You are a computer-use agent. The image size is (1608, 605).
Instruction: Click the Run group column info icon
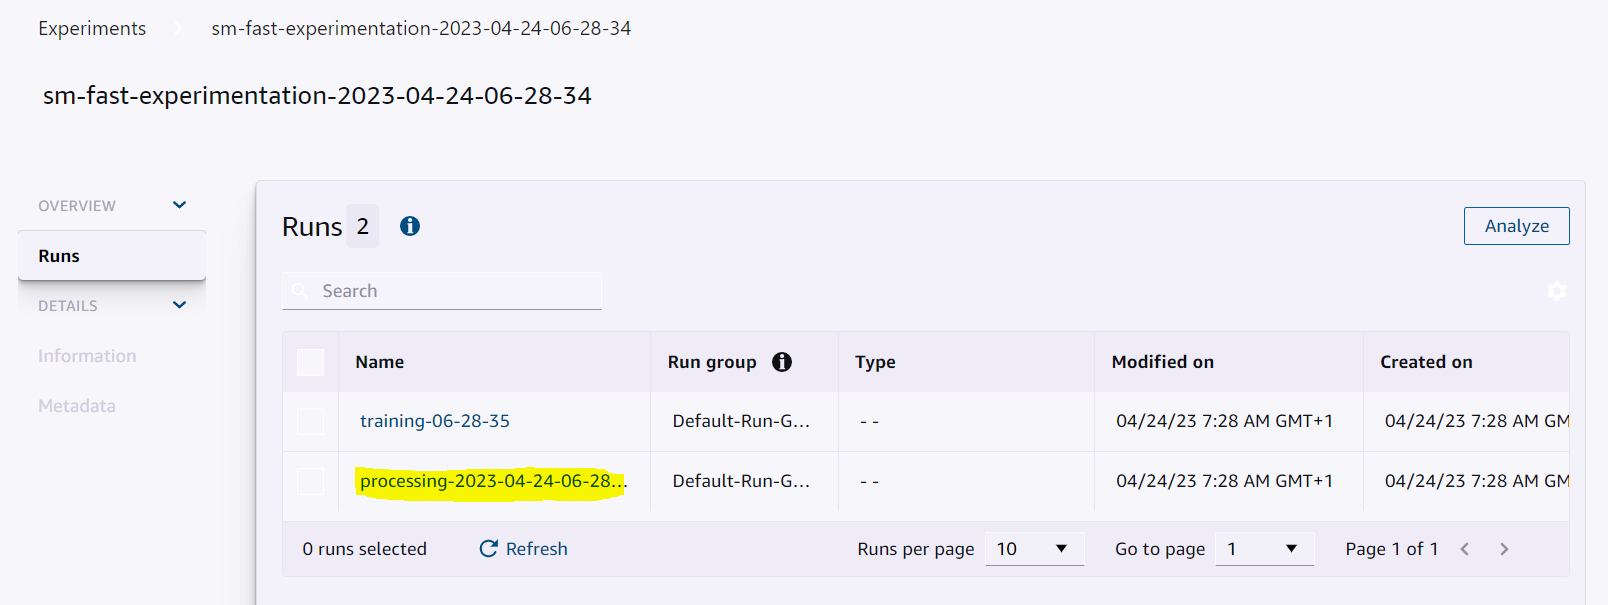(x=782, y=362)
